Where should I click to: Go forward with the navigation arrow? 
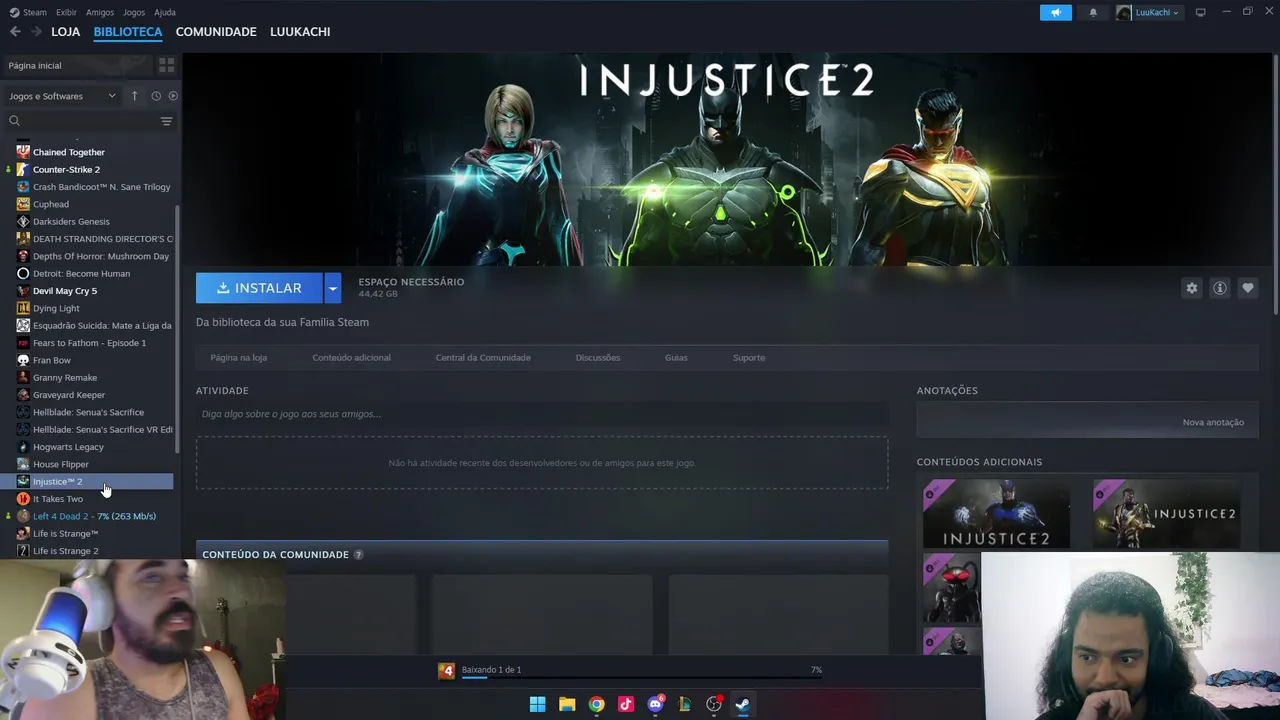point(36,32)
